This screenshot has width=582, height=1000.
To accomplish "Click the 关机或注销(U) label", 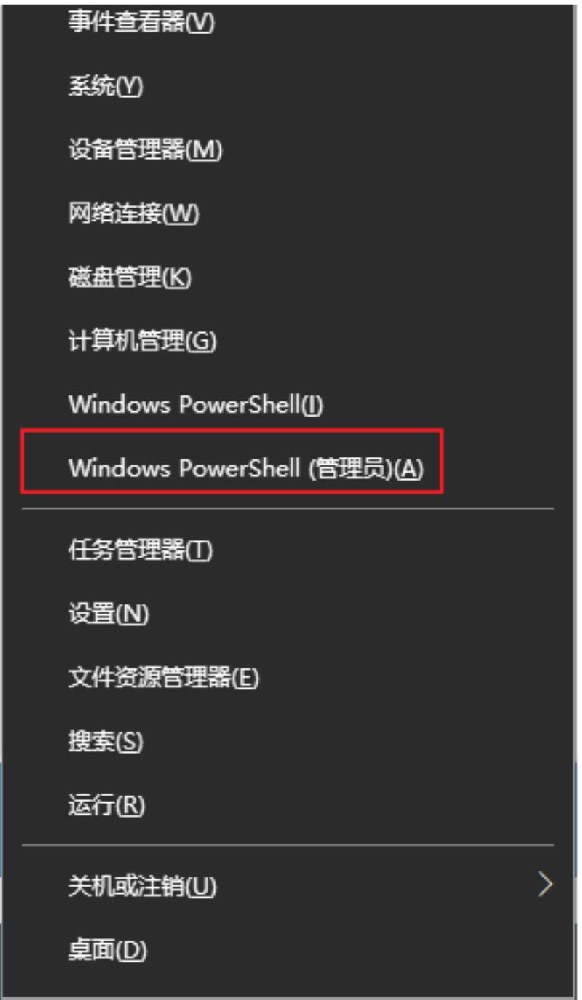I will [142, 886].
